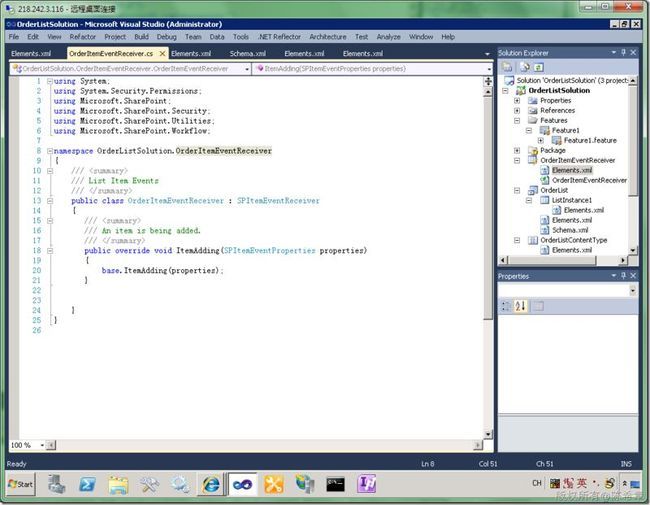
Task: Open the Architecture menu
Action: (328, 36)
